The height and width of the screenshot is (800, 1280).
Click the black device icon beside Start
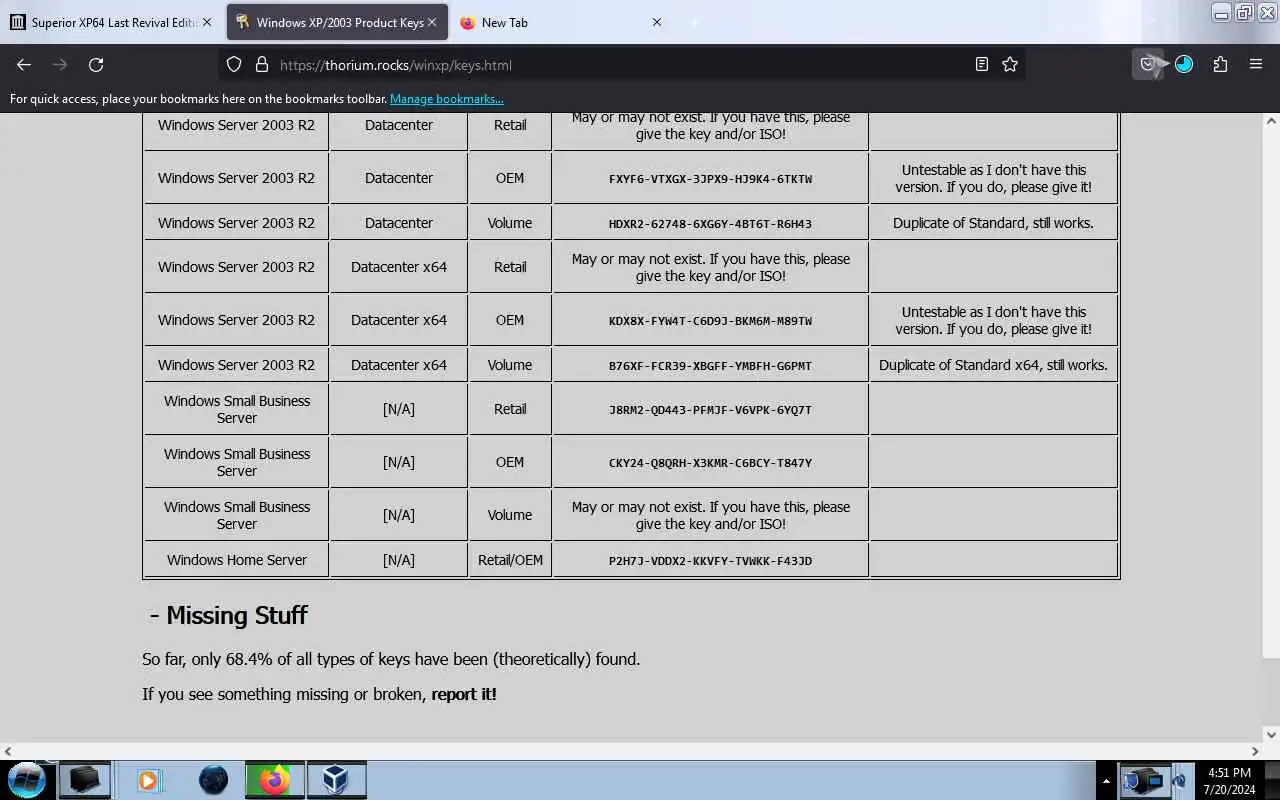pyautogui.click(x=84, y=780)
